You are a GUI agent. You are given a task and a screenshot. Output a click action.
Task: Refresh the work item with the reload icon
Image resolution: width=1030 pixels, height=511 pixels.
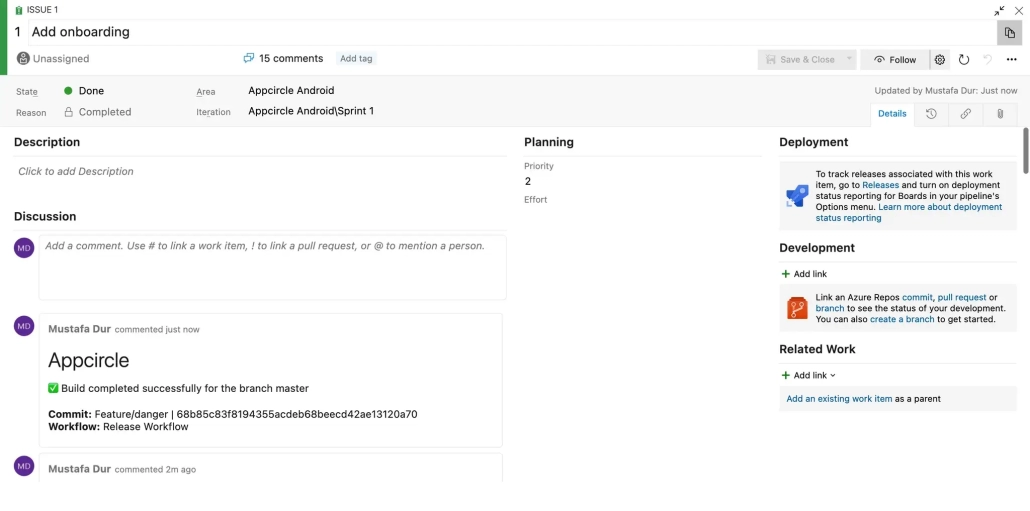coord(964,60)
